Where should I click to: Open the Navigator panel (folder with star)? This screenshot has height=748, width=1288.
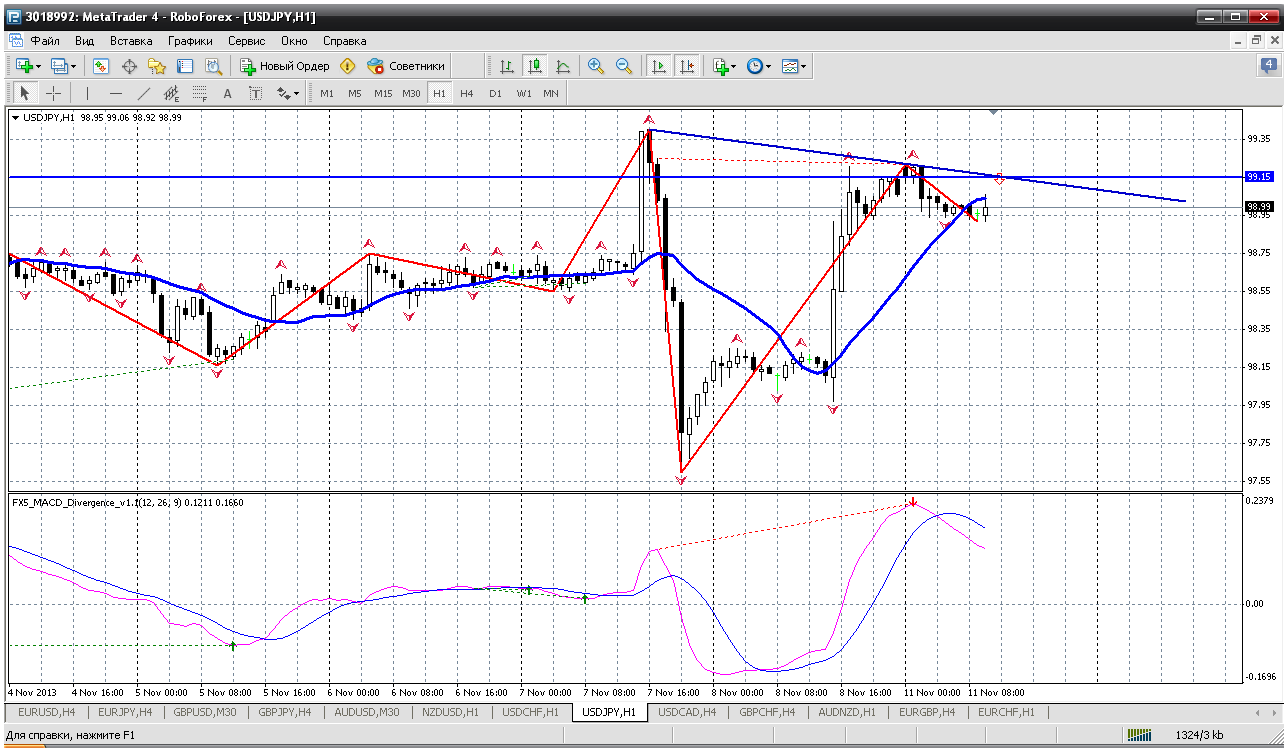(157, 66)
